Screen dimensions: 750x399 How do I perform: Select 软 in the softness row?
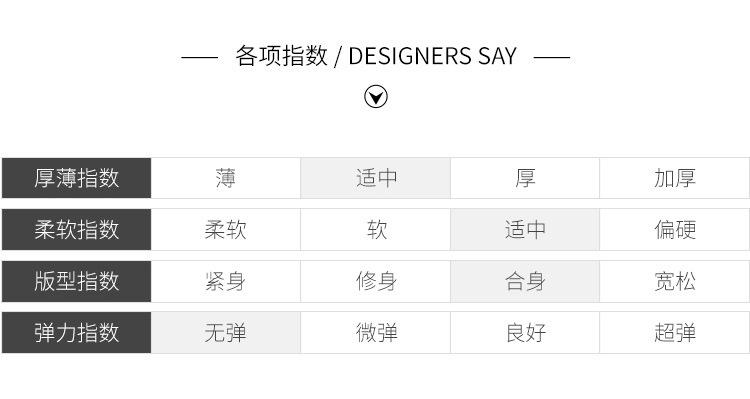coord(375,229)
